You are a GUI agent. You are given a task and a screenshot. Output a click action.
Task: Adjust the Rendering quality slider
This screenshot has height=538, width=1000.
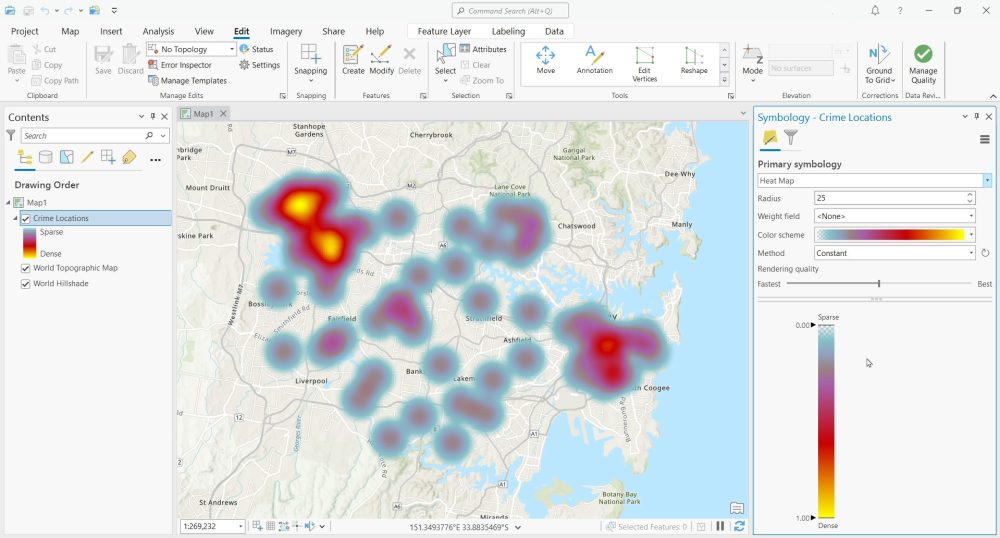pos(878,284)
